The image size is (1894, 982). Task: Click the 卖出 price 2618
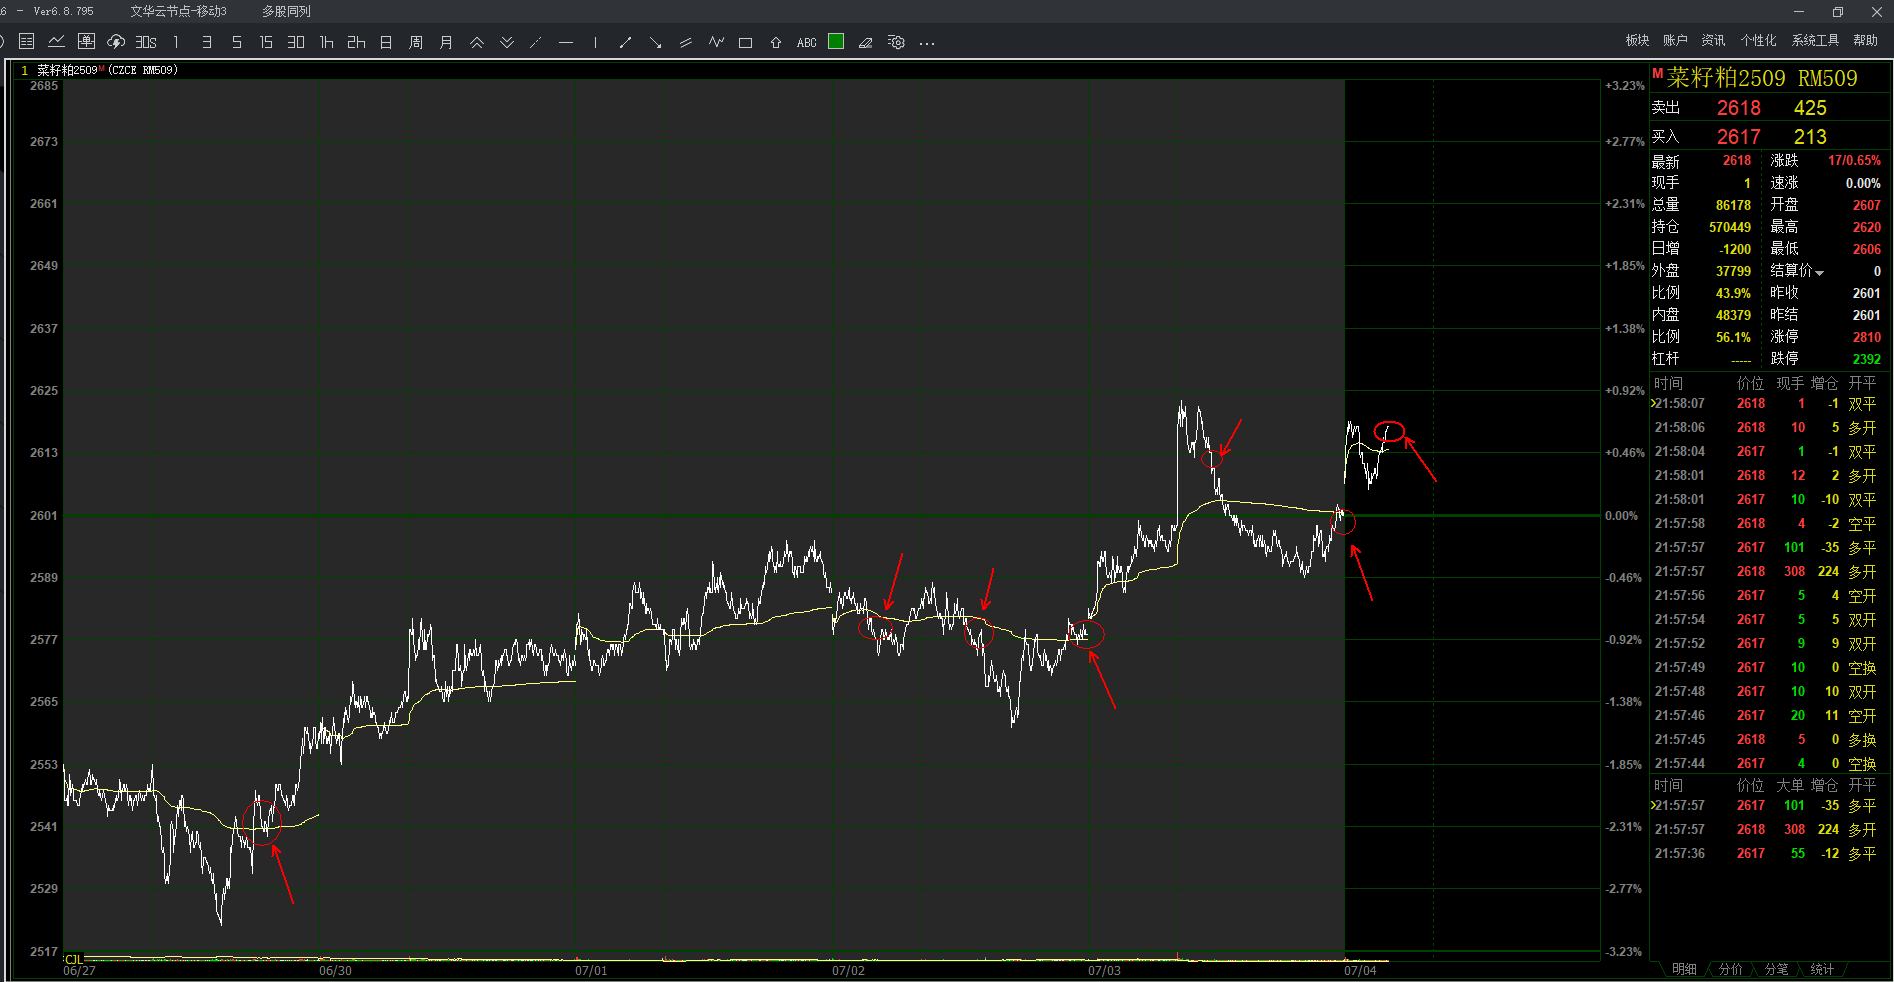click(1739, 108)
